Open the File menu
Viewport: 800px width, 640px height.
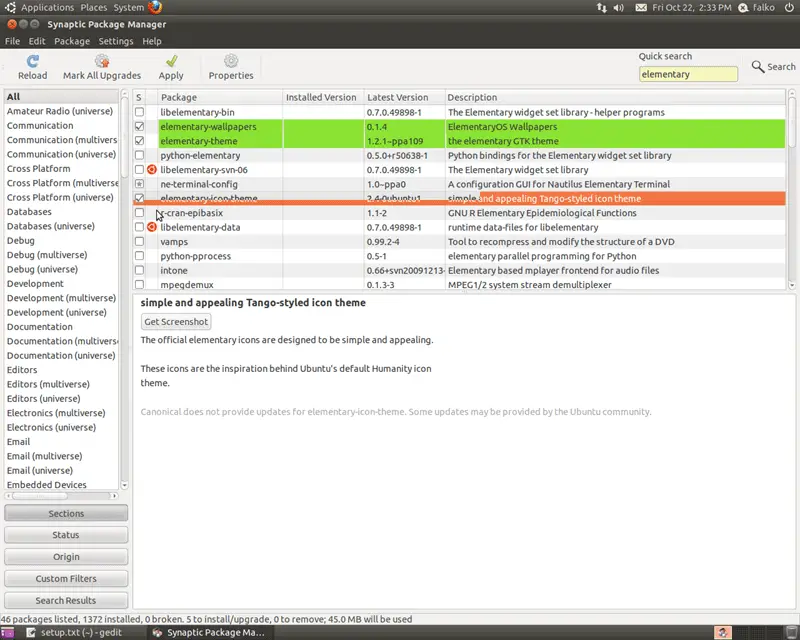pyautogui.click(x=12, y=41)
